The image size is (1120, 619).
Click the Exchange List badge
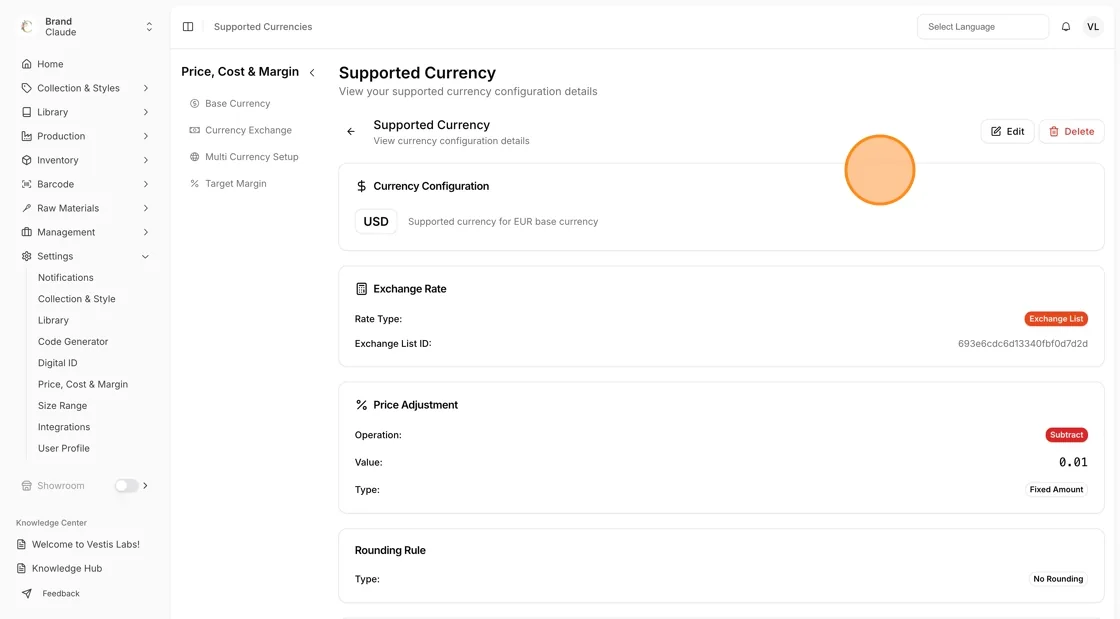click(1056, 319)
